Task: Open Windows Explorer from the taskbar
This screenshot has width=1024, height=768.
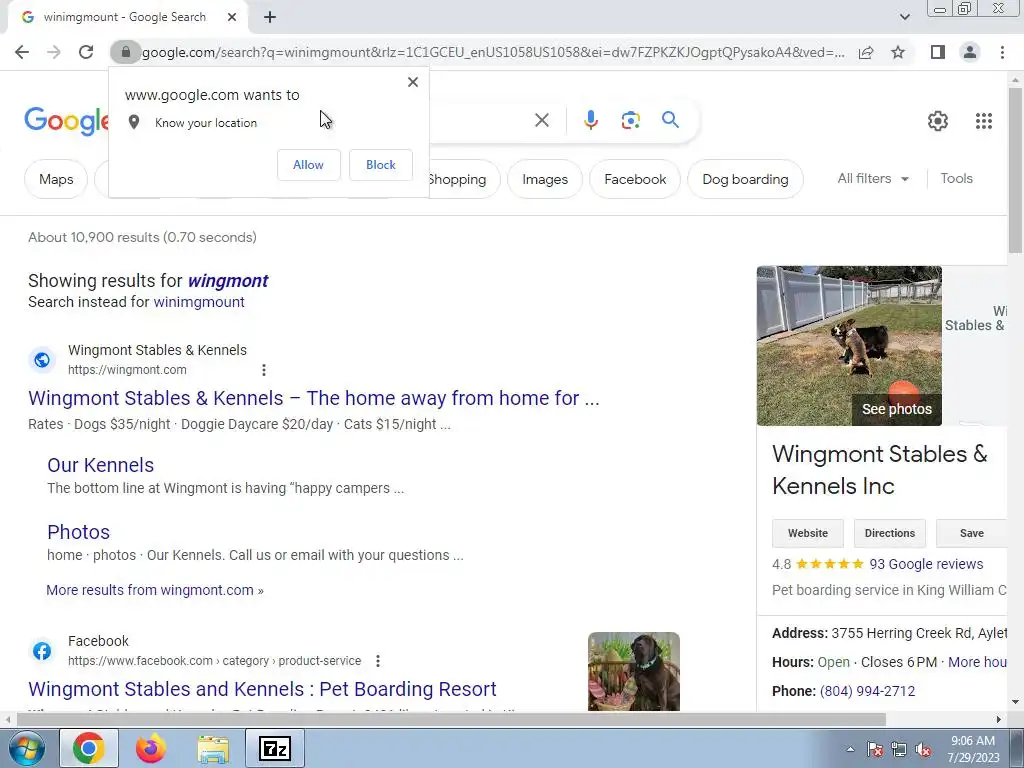Action: [x=213, y=749]
